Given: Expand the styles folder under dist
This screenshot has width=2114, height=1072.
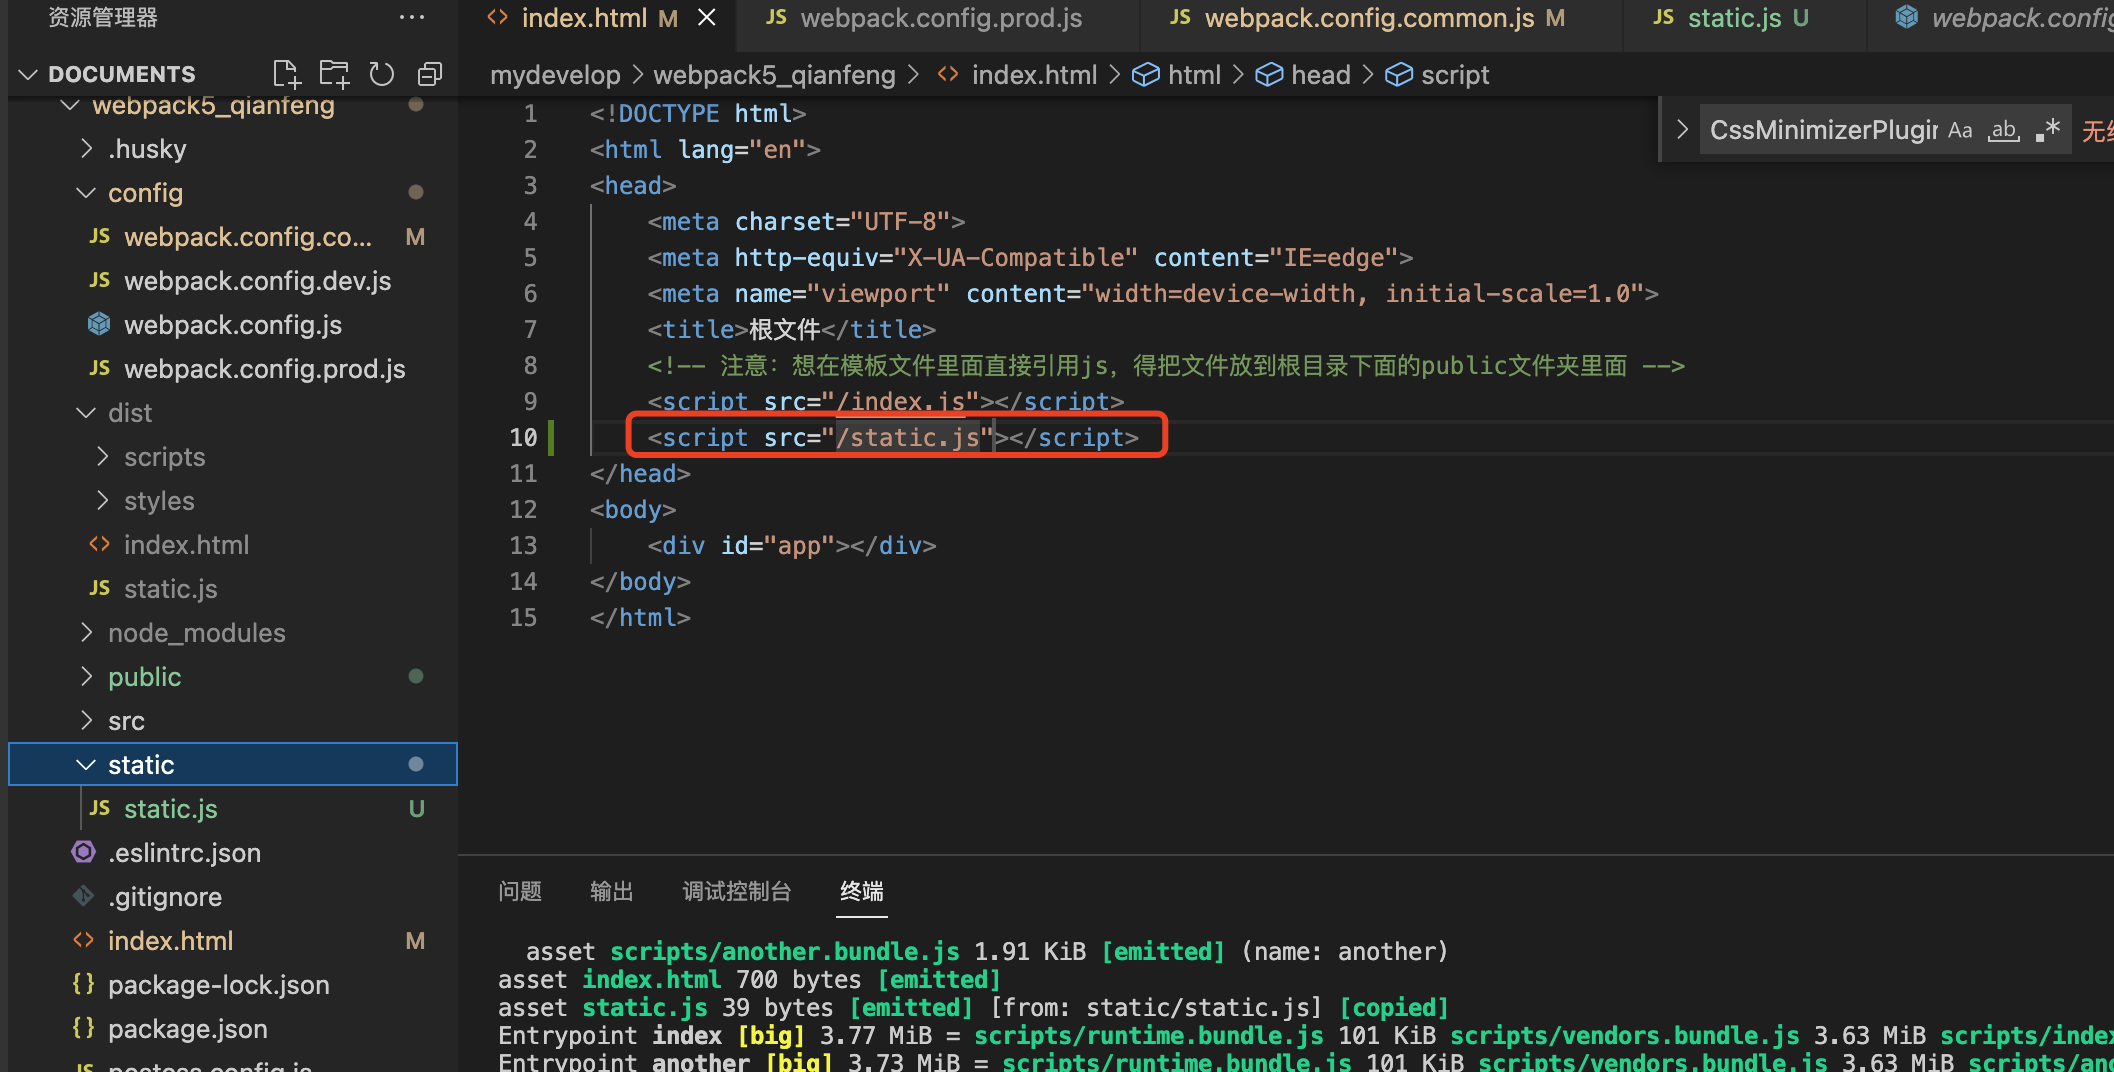Looking at the screenshot, I should pos(102,501).
